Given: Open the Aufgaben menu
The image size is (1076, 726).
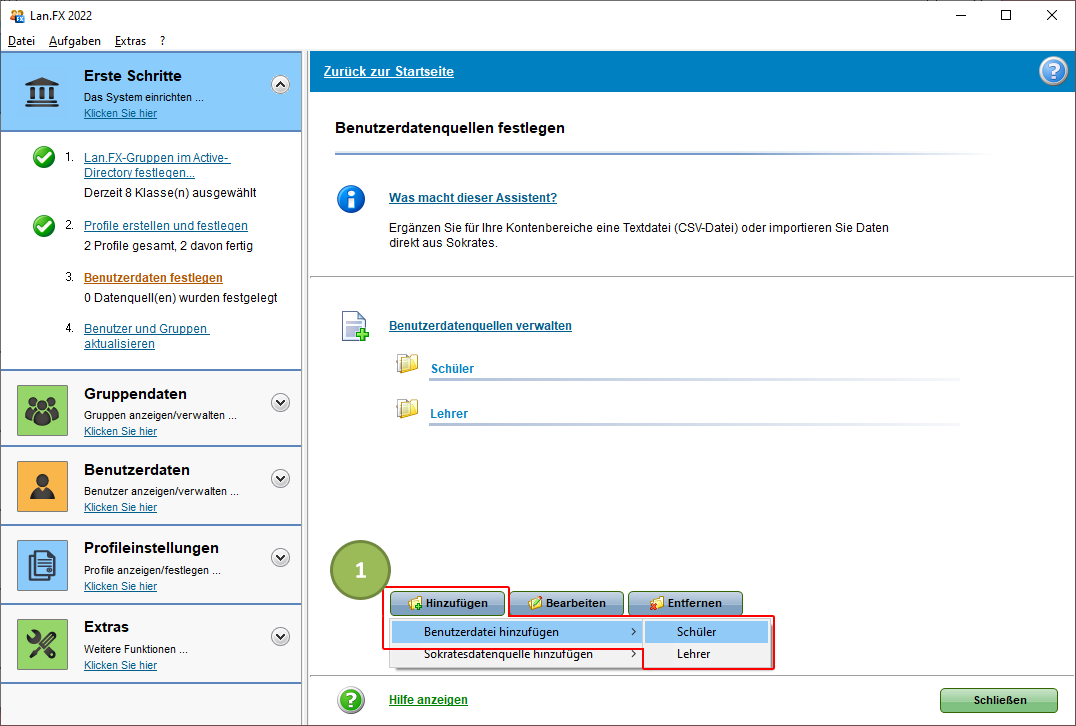Looking at the screenshot, I should coord(75,41).
